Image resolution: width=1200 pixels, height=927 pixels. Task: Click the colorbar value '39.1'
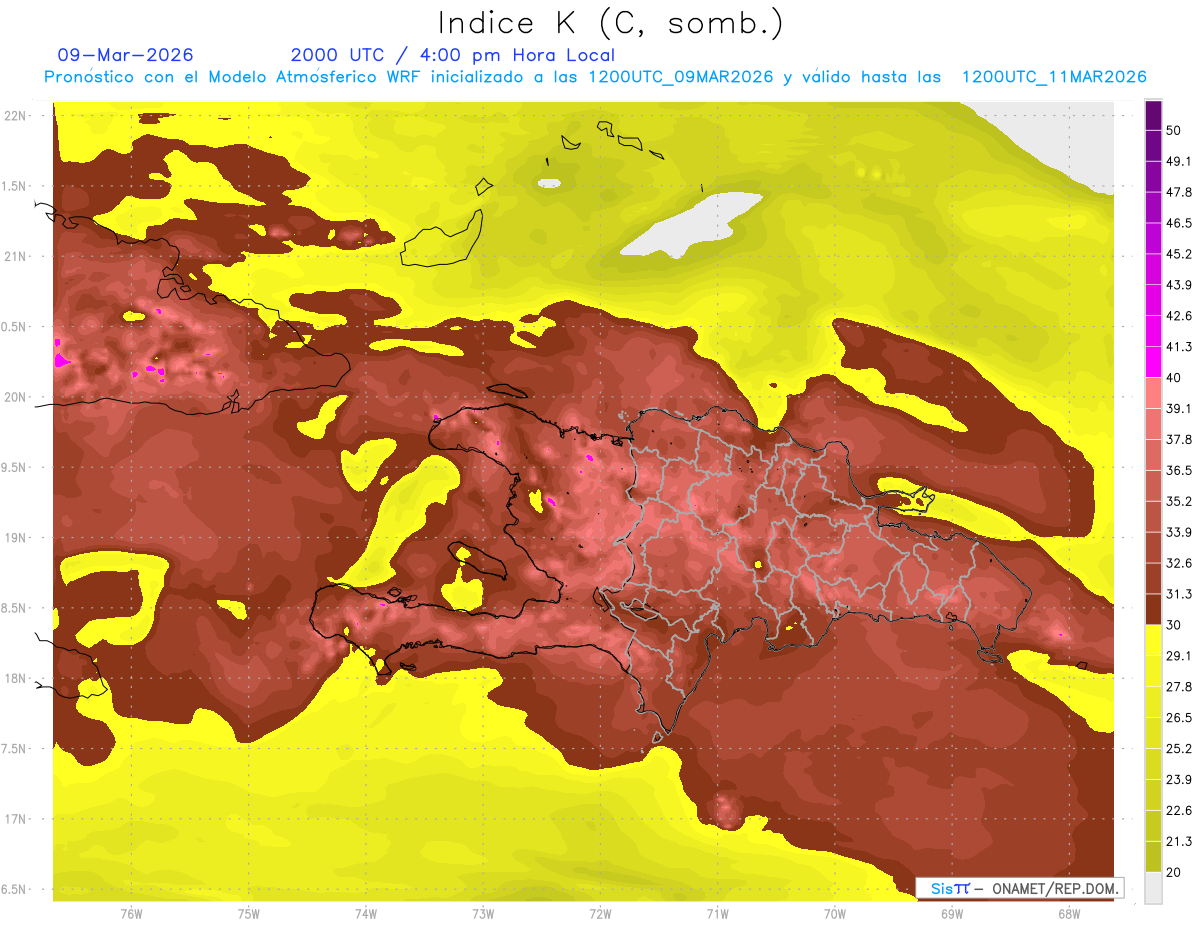tap(1179, 408)
